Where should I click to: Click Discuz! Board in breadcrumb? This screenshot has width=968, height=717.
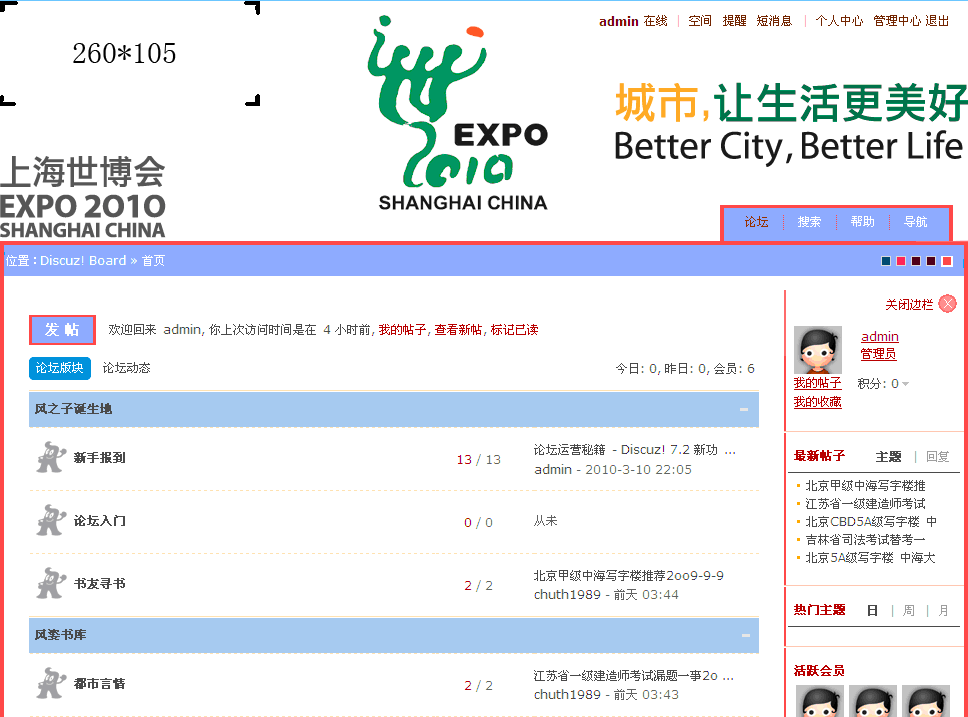coord(83,261)
